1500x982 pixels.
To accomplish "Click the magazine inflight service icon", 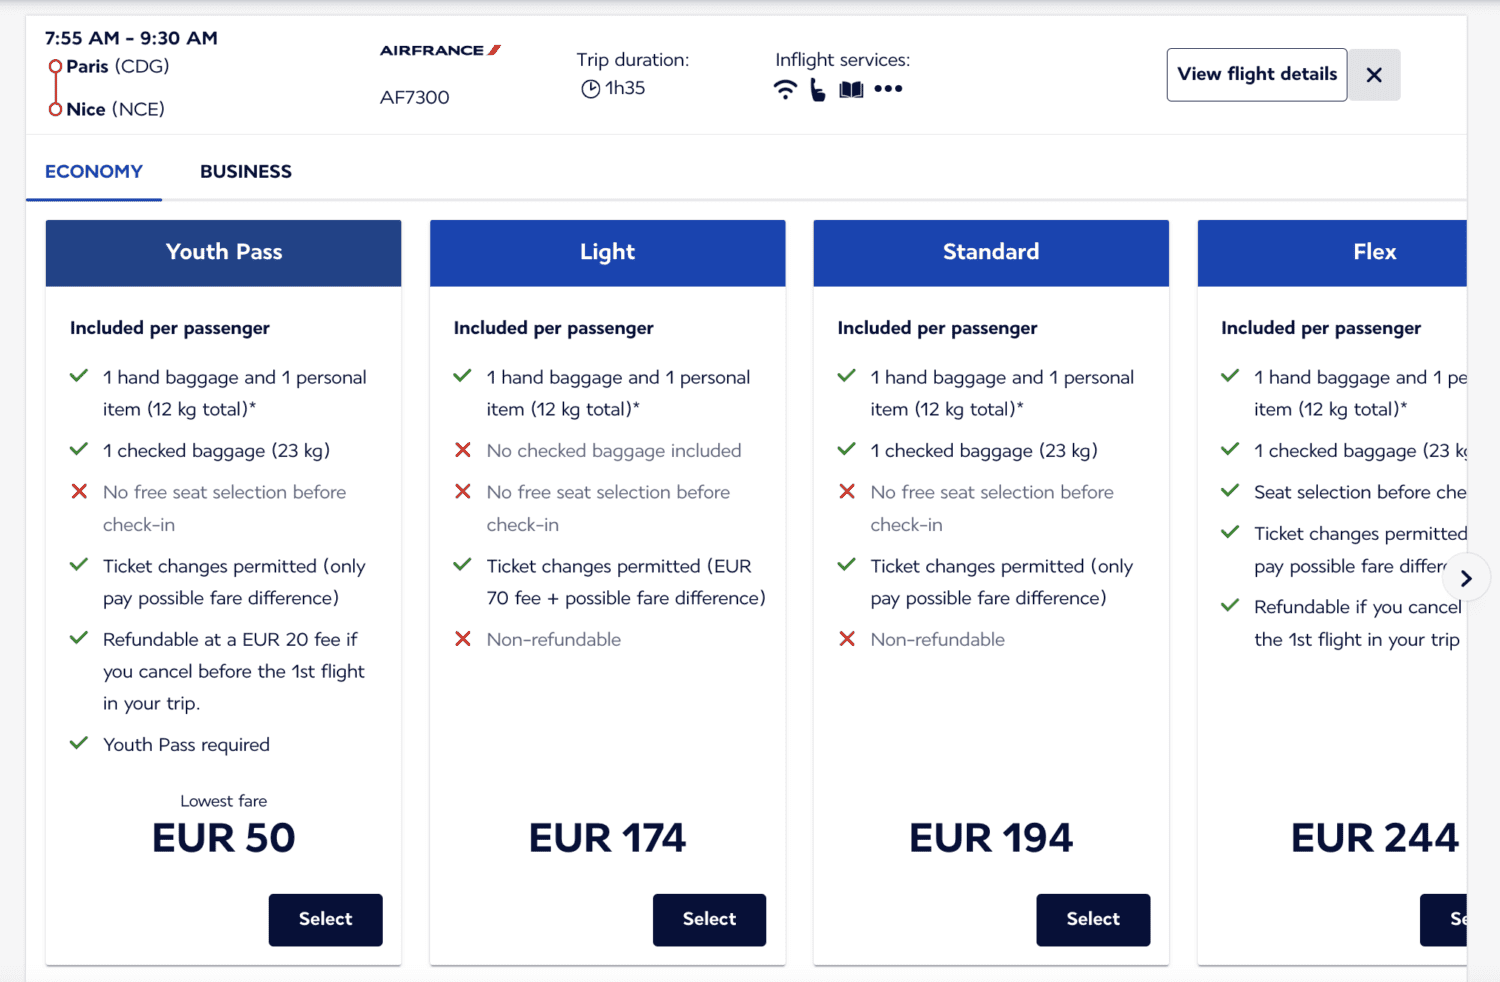I will coord(851,88).
